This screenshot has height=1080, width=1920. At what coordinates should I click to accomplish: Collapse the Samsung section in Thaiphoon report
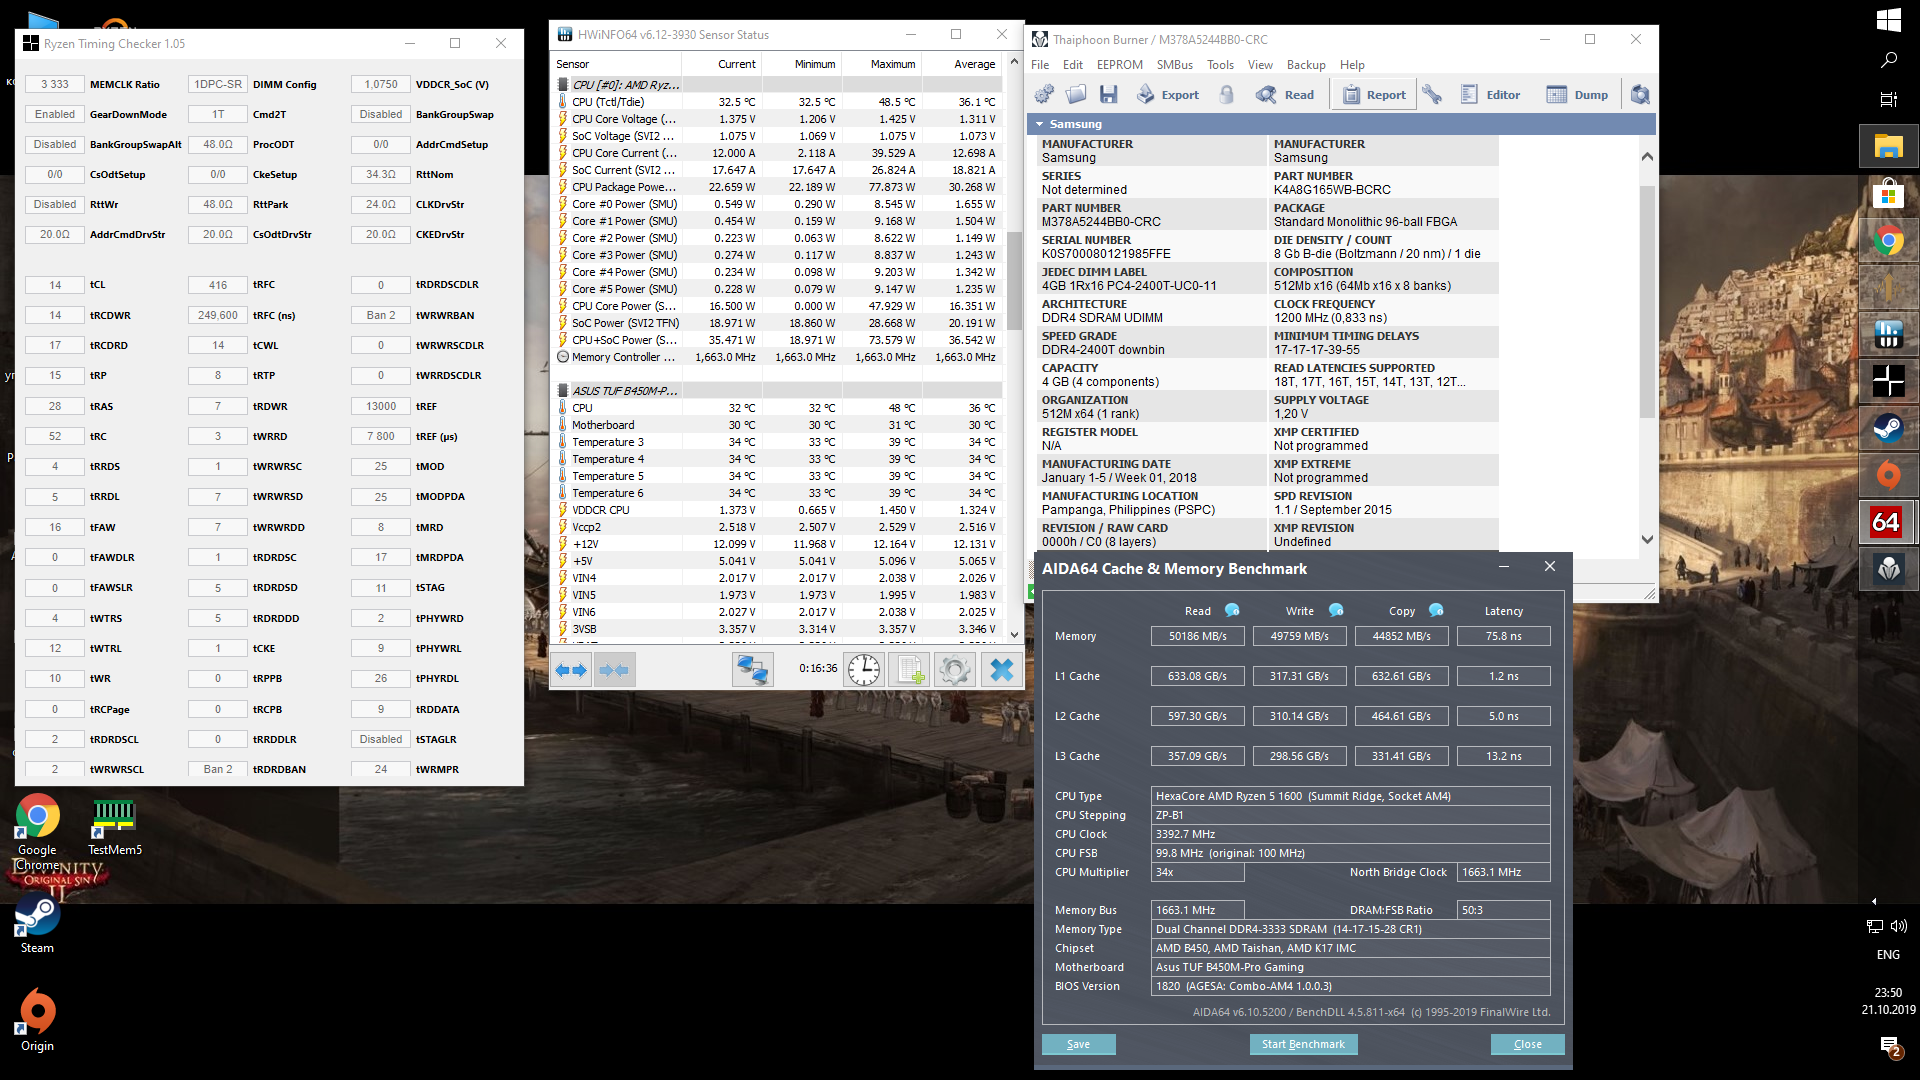tap(1040, 124)
